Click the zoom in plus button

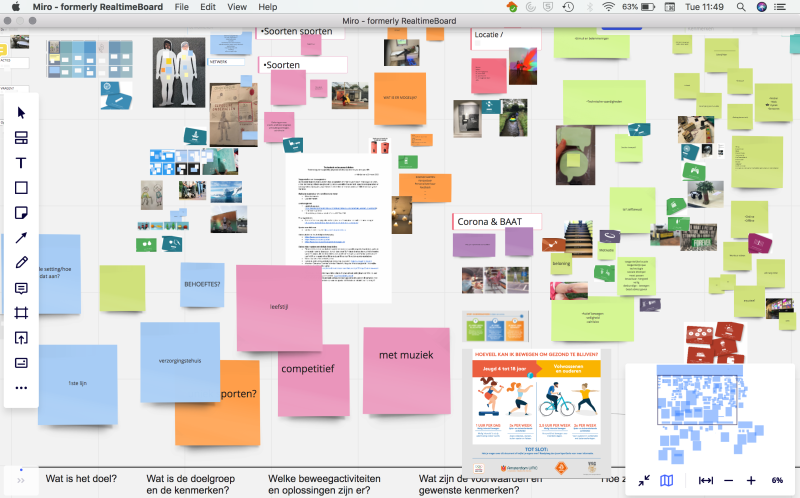pos(751,481)
